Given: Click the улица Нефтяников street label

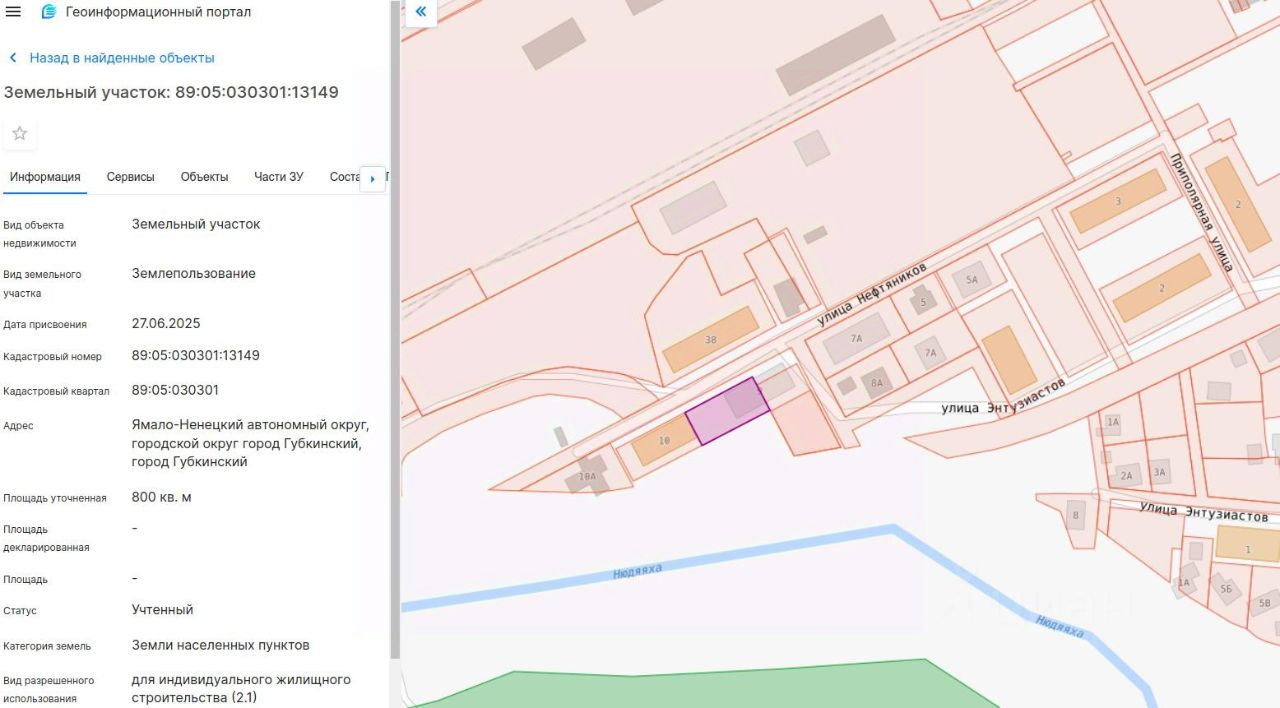Looking at the screenshot, I should (x=872, y=294).
